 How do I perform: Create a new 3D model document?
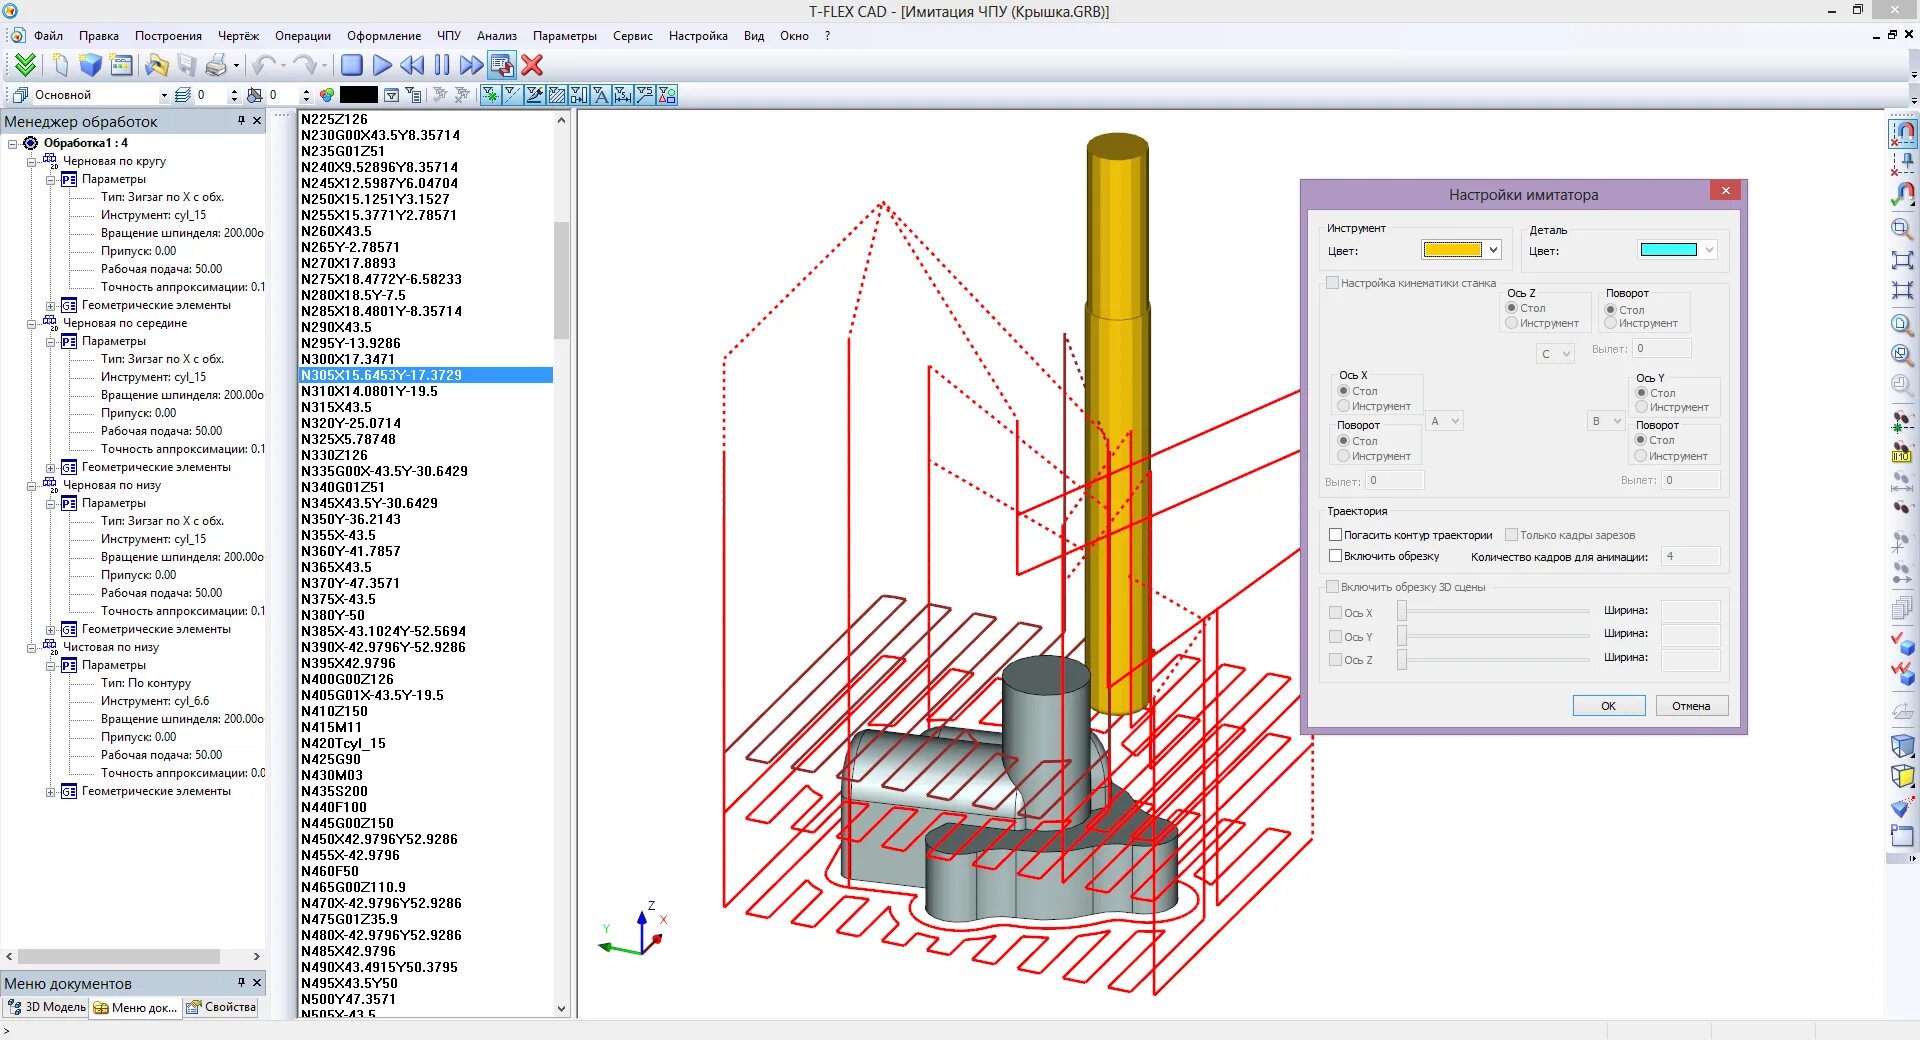click(91, 65)
